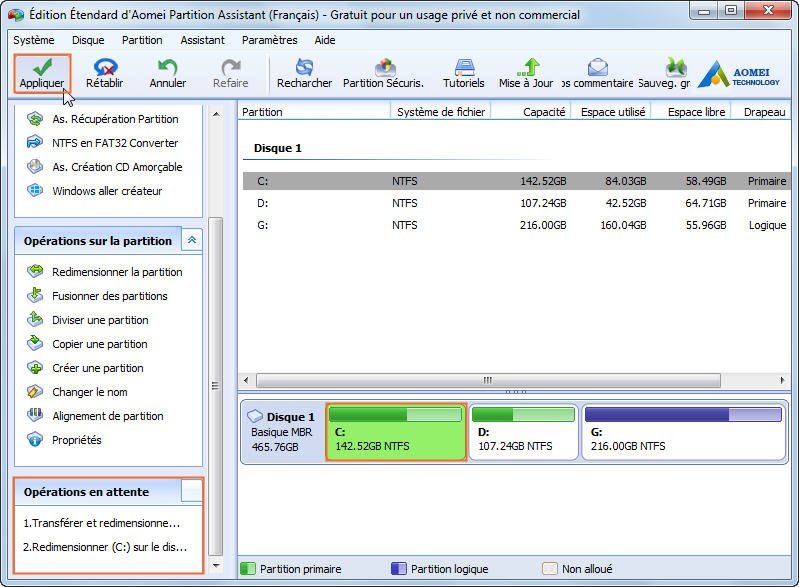Screen dimensions: 799x587
Task: Sort by Système de fichier column
Action: 441,112
